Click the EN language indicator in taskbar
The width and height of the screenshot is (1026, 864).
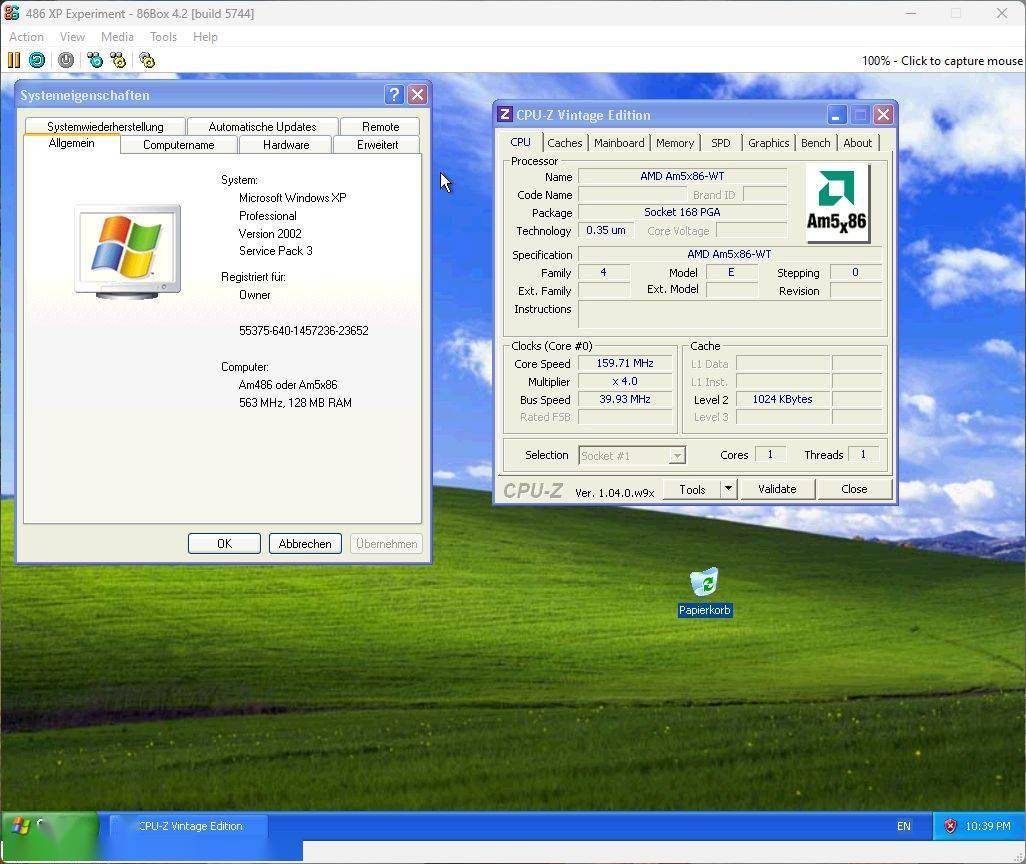[904, 826]
